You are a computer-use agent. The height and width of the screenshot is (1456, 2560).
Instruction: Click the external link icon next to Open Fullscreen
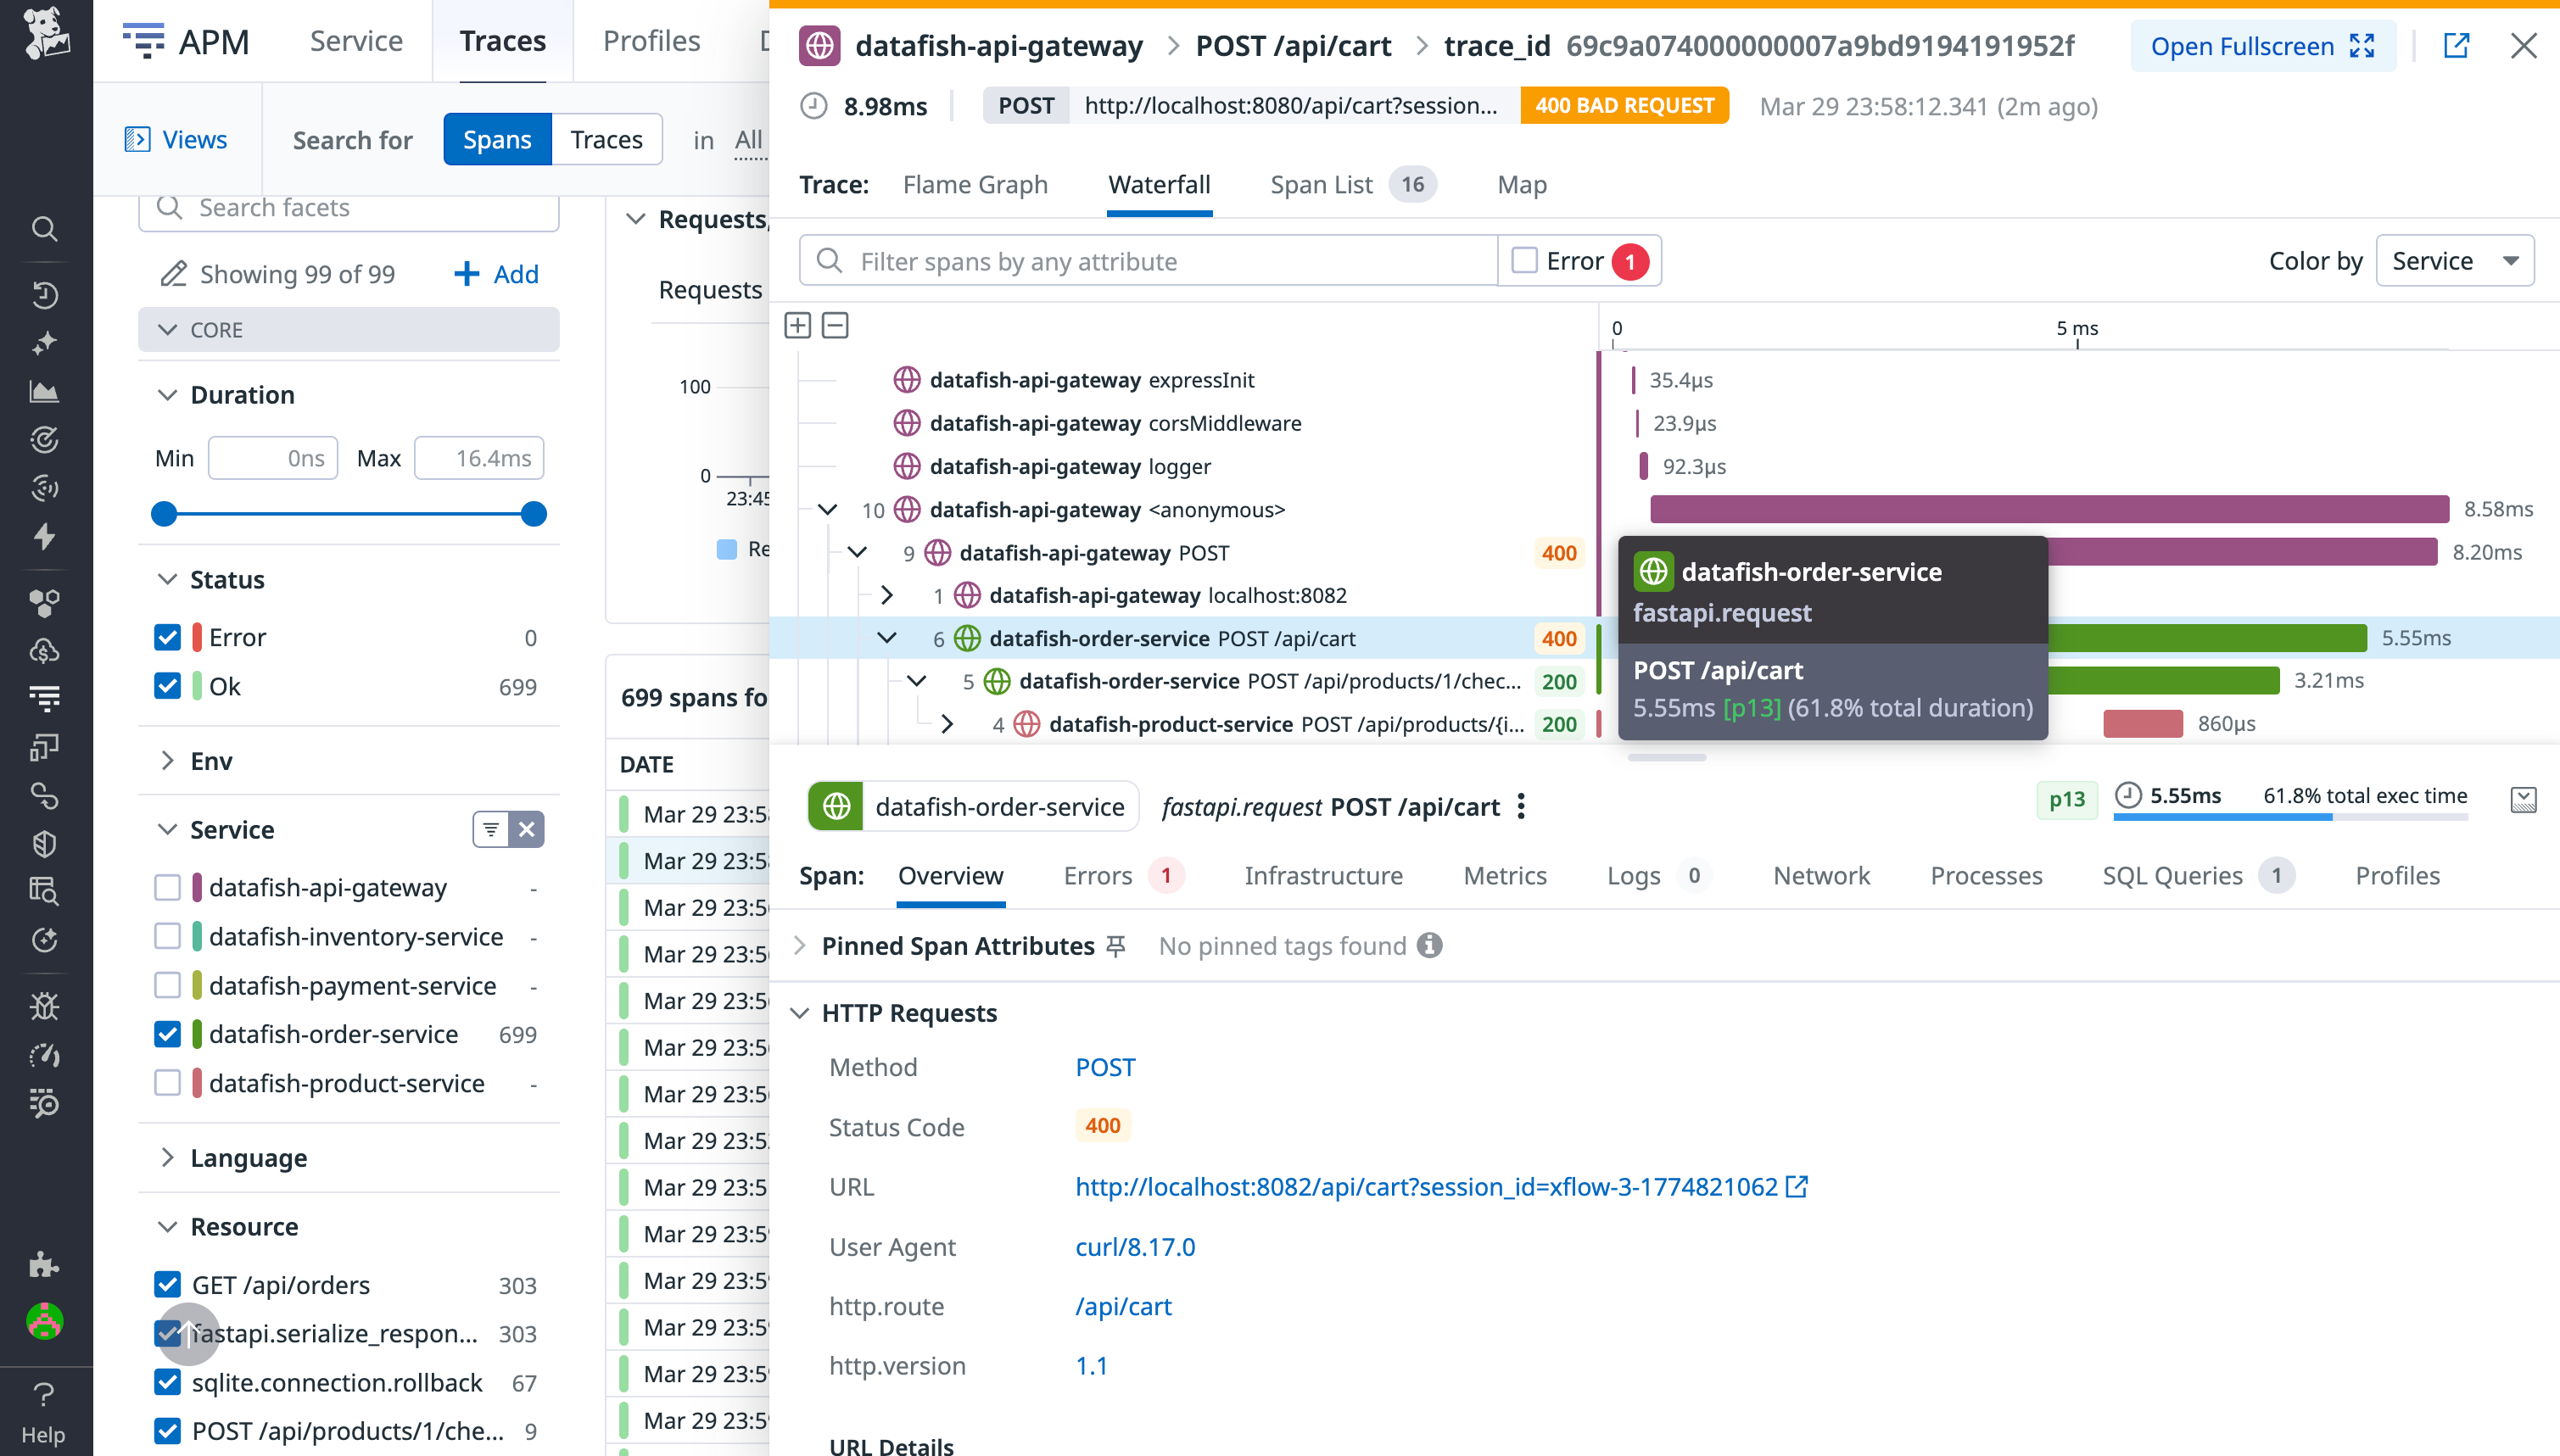tap(2458, 46)
